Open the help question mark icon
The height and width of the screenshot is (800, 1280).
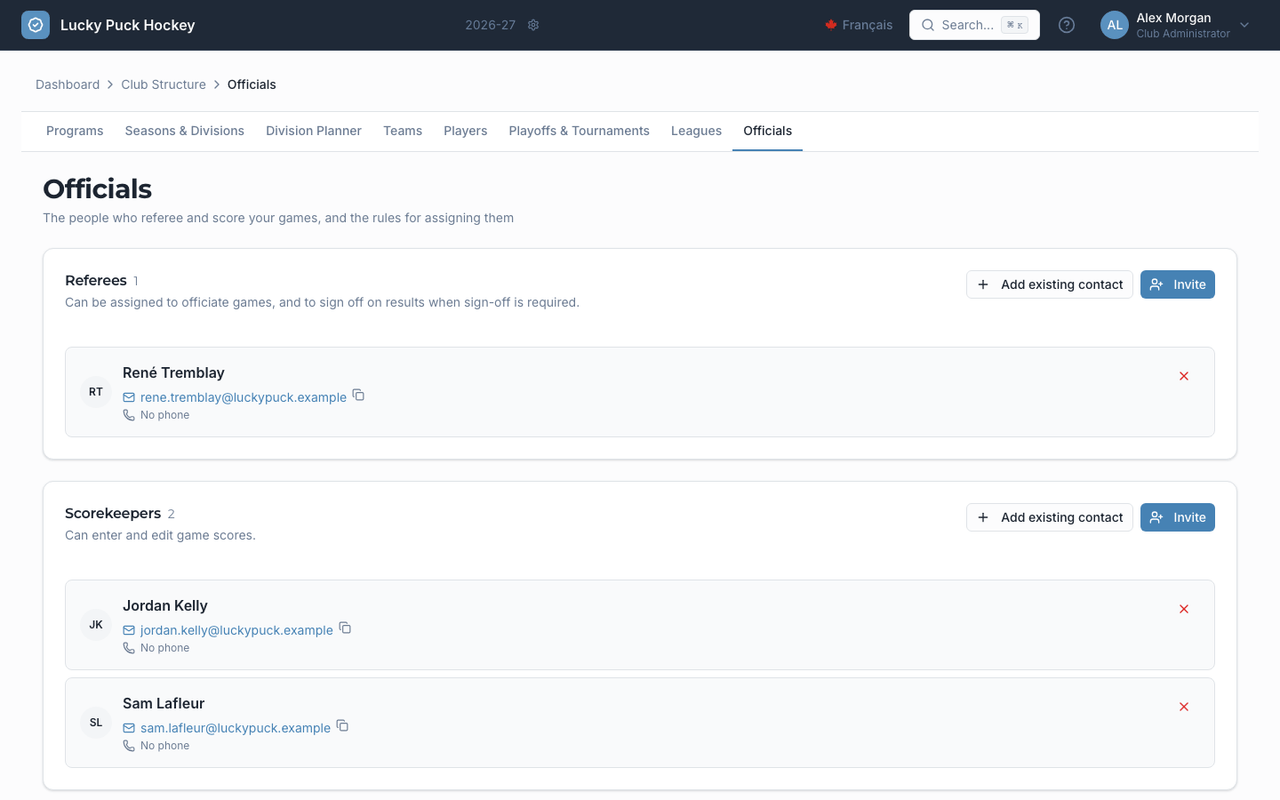[x=1066, y=25]
